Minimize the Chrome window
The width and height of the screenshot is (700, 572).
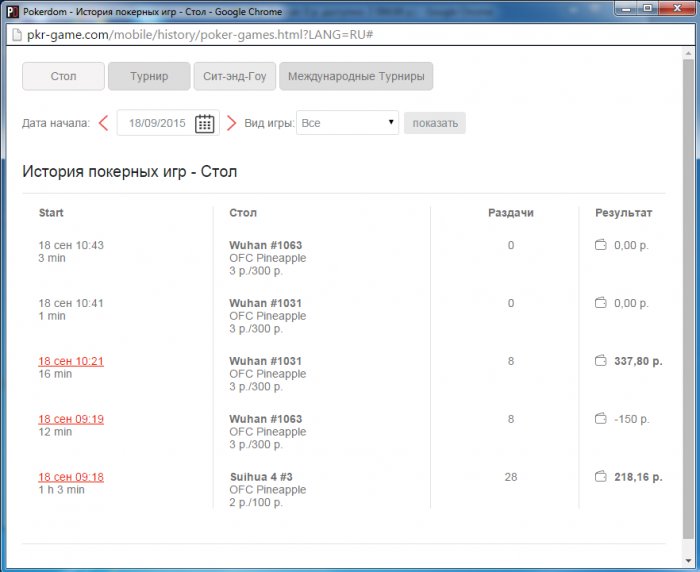coord(627,8)
